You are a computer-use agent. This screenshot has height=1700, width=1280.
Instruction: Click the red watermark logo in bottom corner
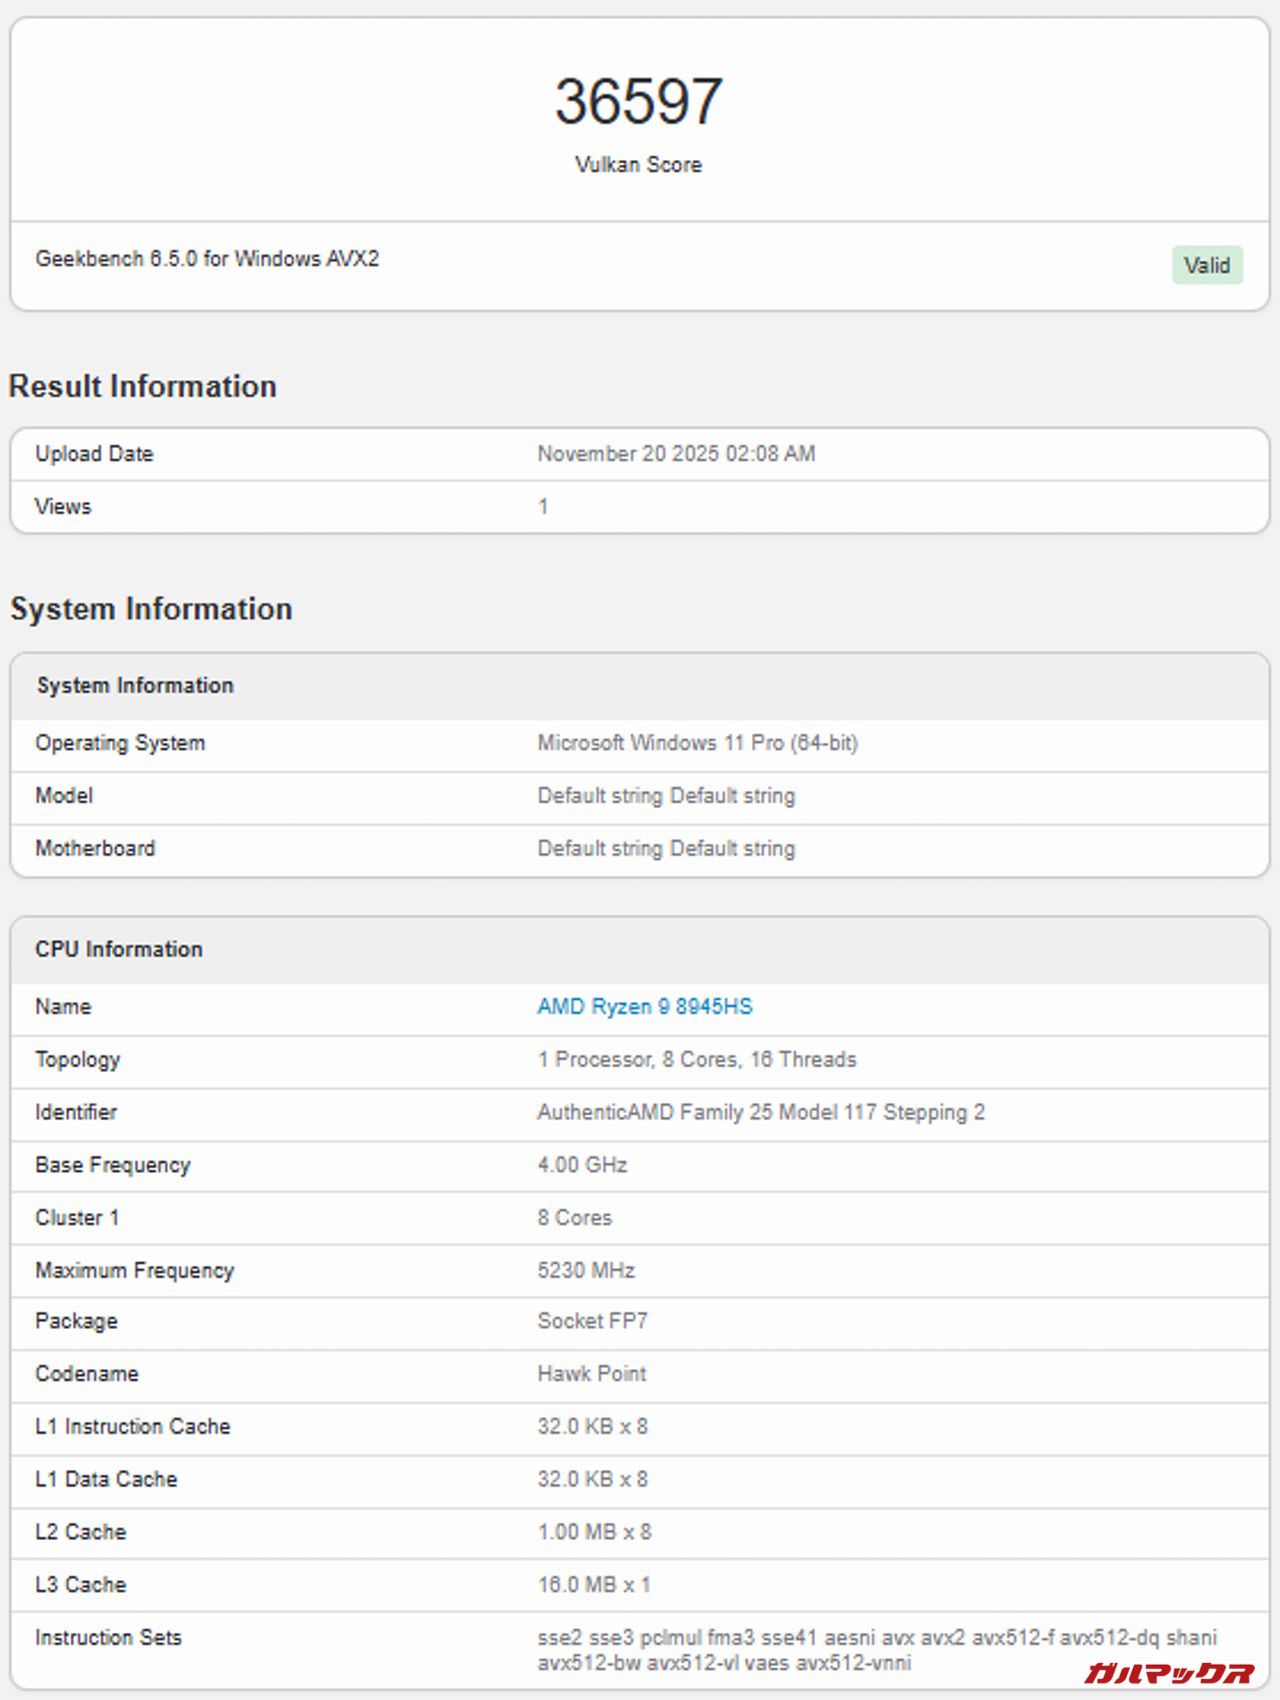1168,1672
